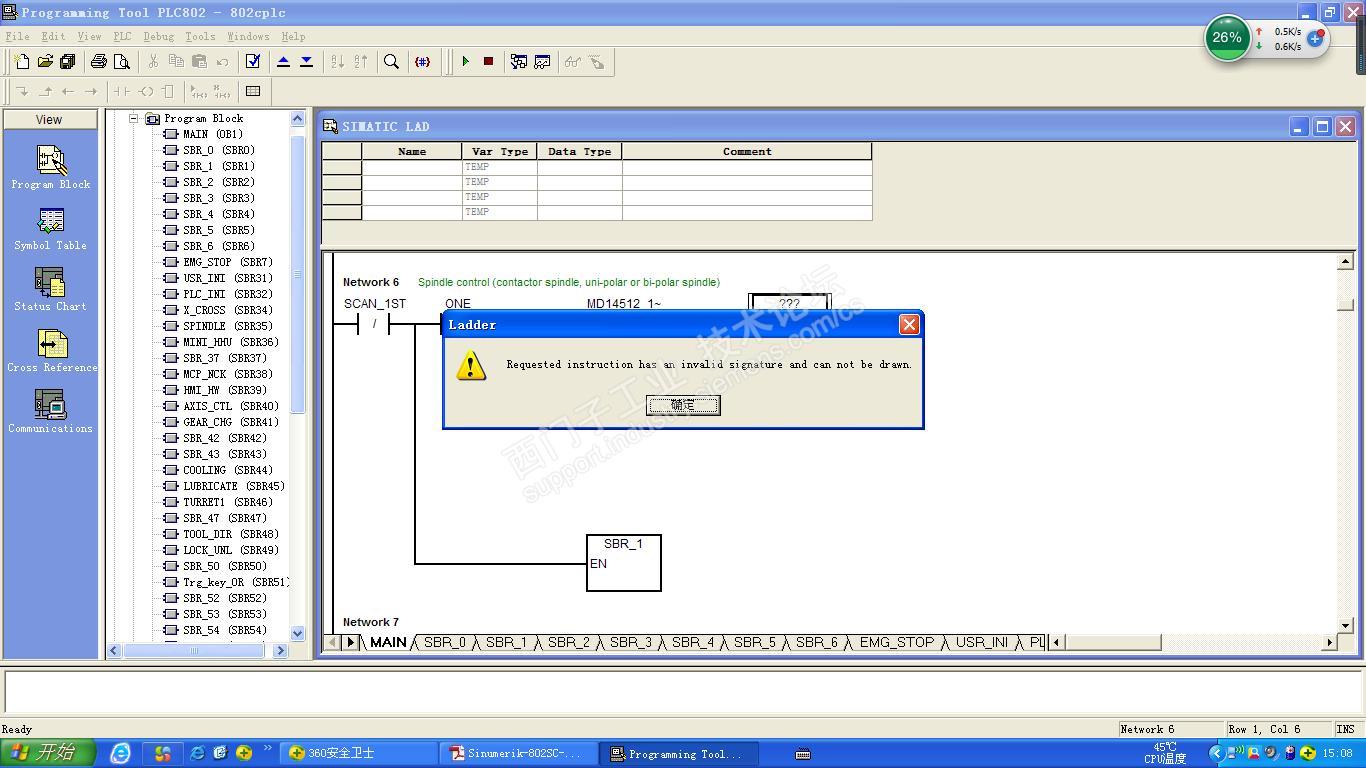The width and height of the screenshot is (1366, 768).
Task: Toggle the Program Status toolbar icon
Action: click(519, 62)
